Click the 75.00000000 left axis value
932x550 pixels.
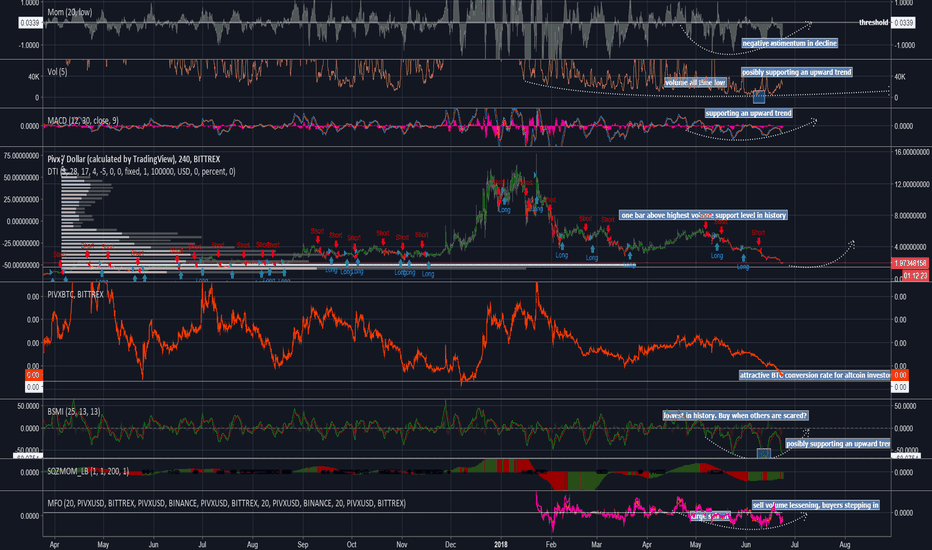[21, 156]
